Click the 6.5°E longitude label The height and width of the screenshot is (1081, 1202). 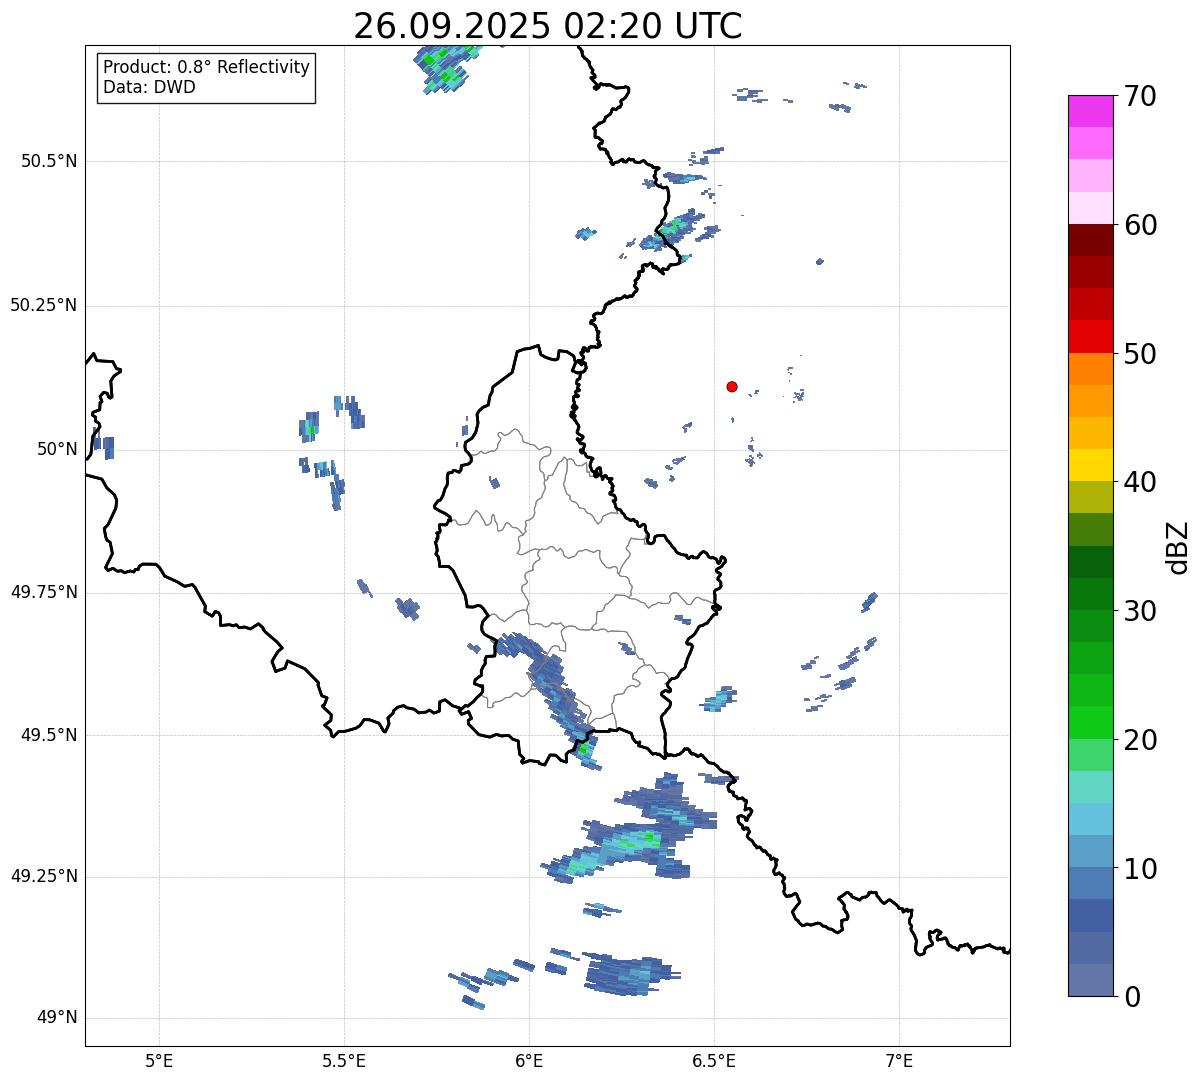[714, 1060]
